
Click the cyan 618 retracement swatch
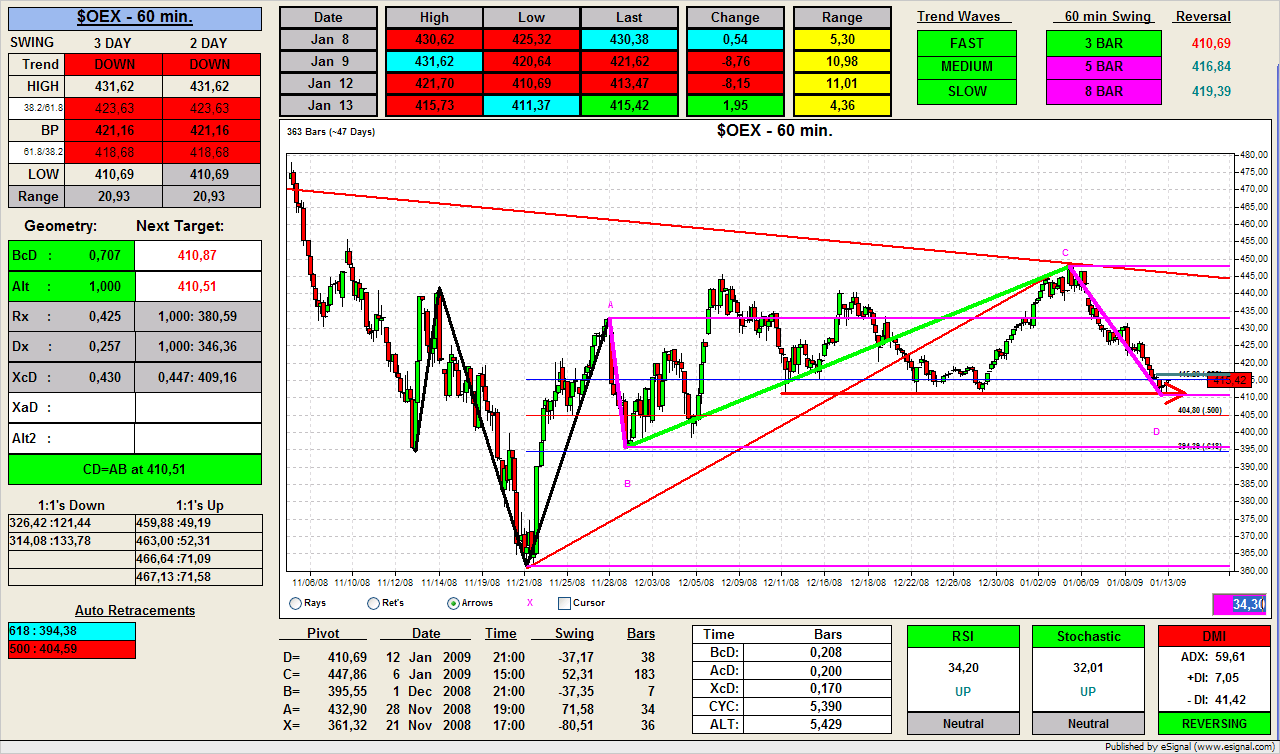pyautogui.click(x=71, y=631)
